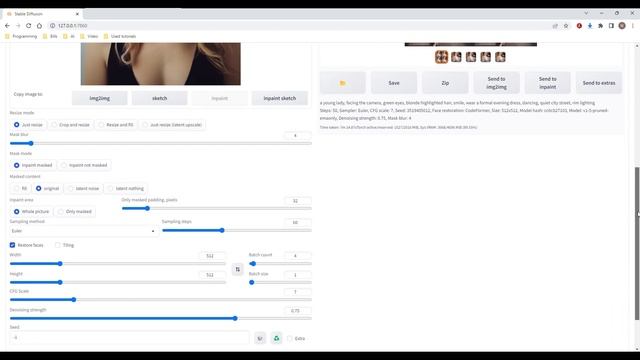Viewport: 640px width, 360px height.
Task: Copy image to sketch
Action: click(160, 98)
